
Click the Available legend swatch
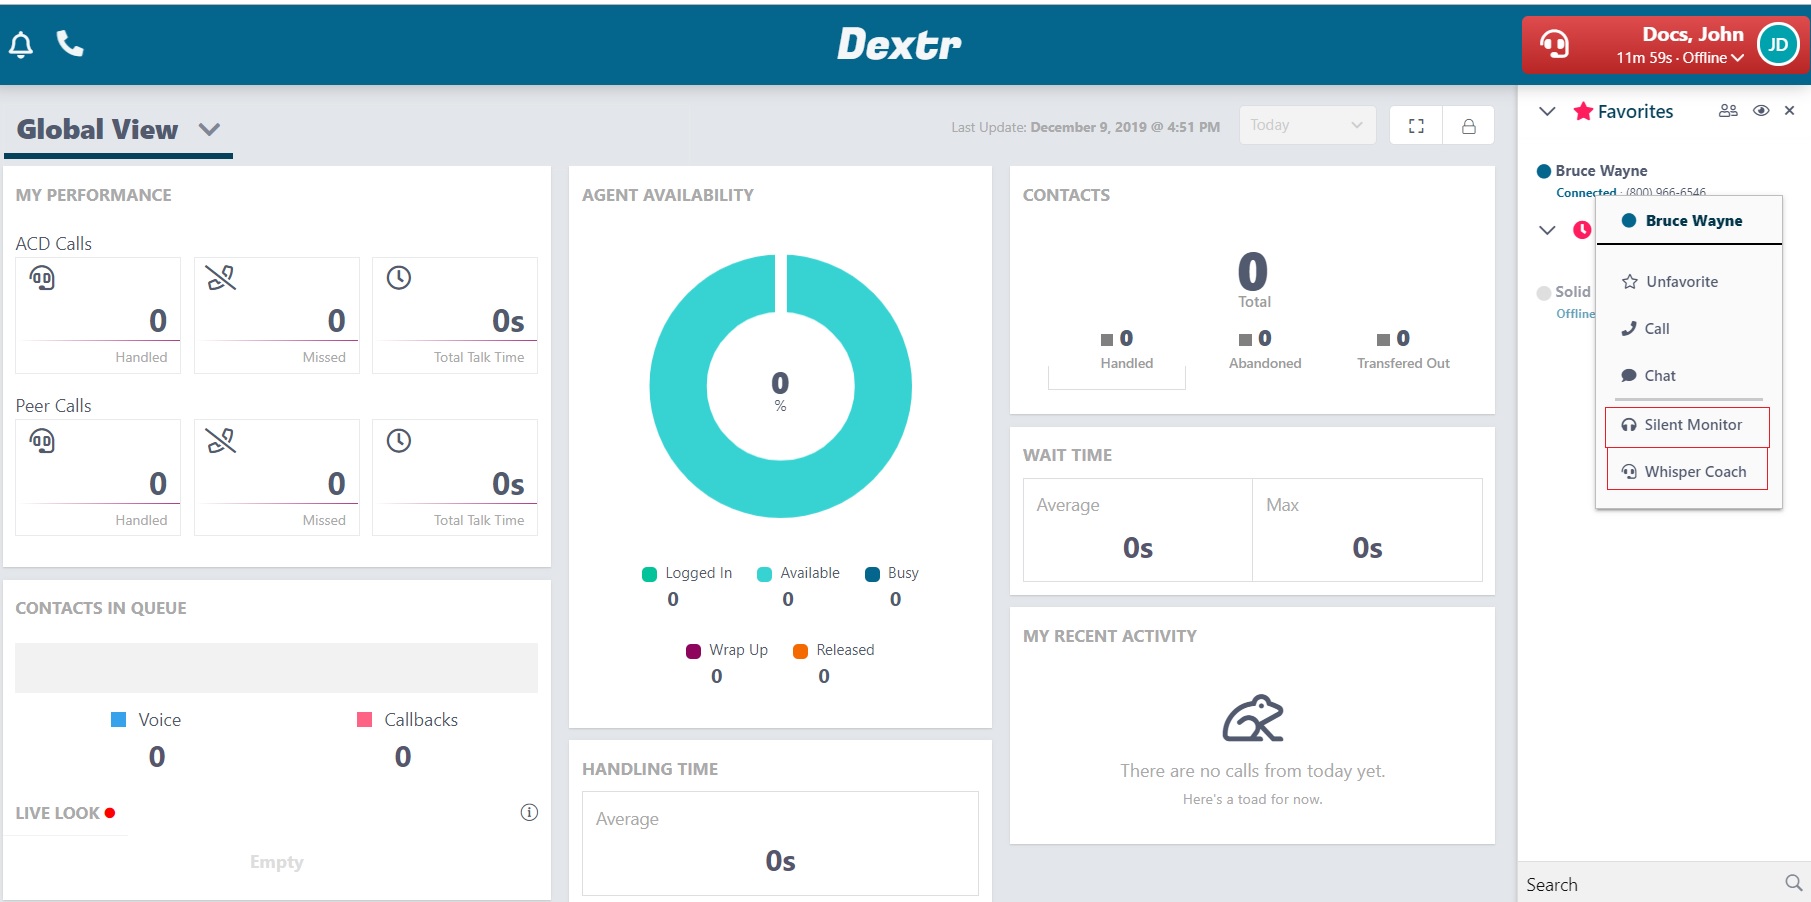pyautogui.click(x=765, y=574)
